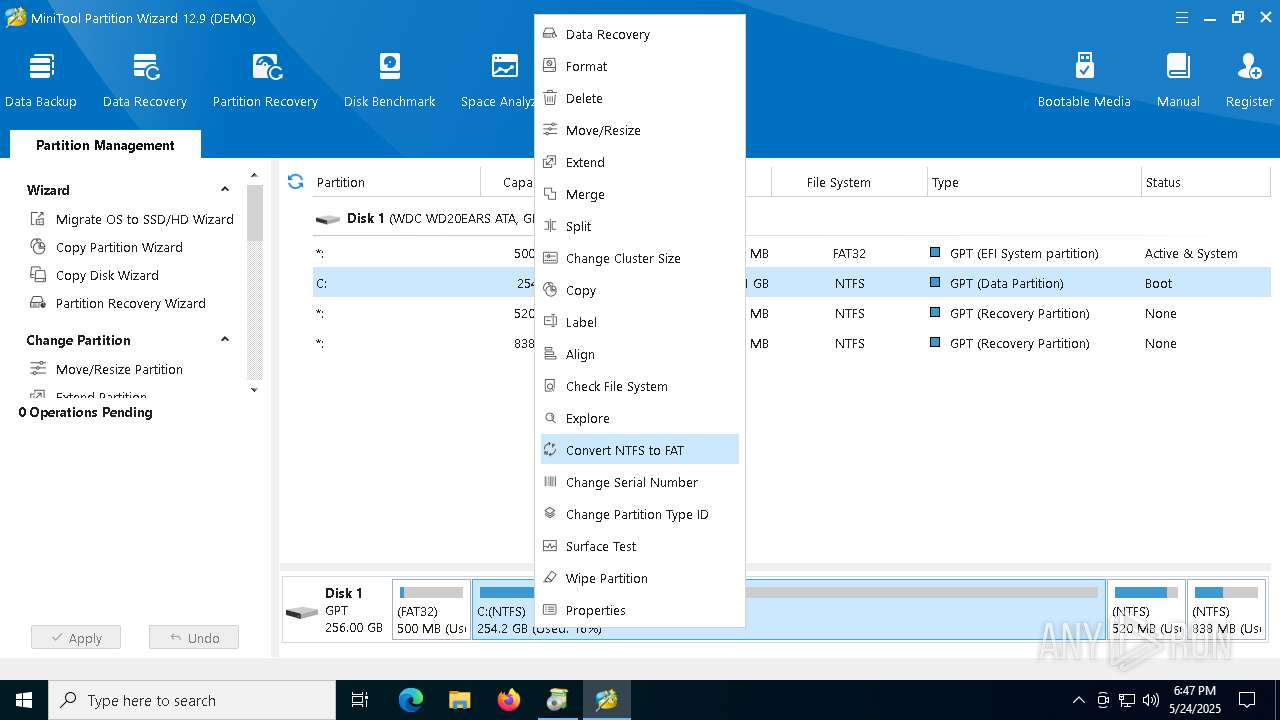Click the sidebar scroll down arrow
This screenshot has width=1280, height=720.
click(x=254, y=390)
